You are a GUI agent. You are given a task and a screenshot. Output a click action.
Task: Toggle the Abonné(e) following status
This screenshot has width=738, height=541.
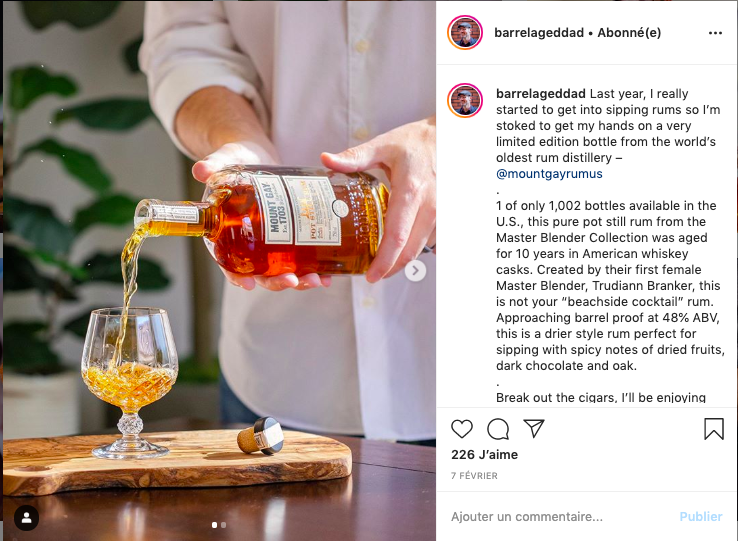[x=629, y=32]
